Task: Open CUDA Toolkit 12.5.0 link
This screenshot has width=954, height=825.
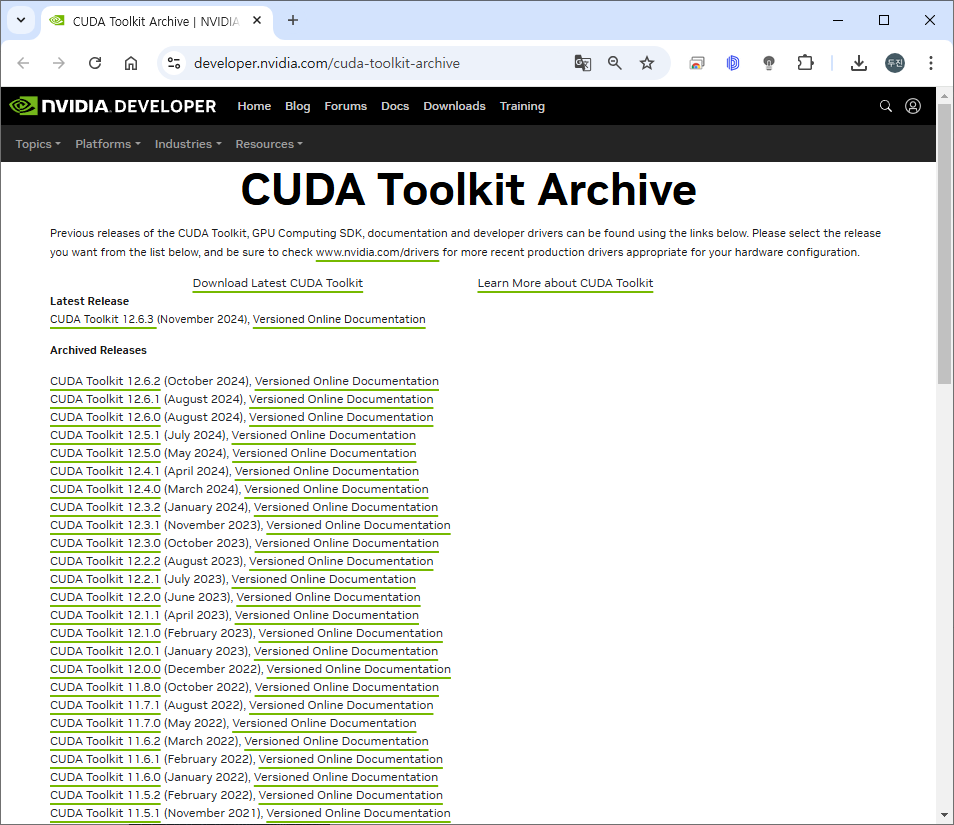Action: pos(105,453)
